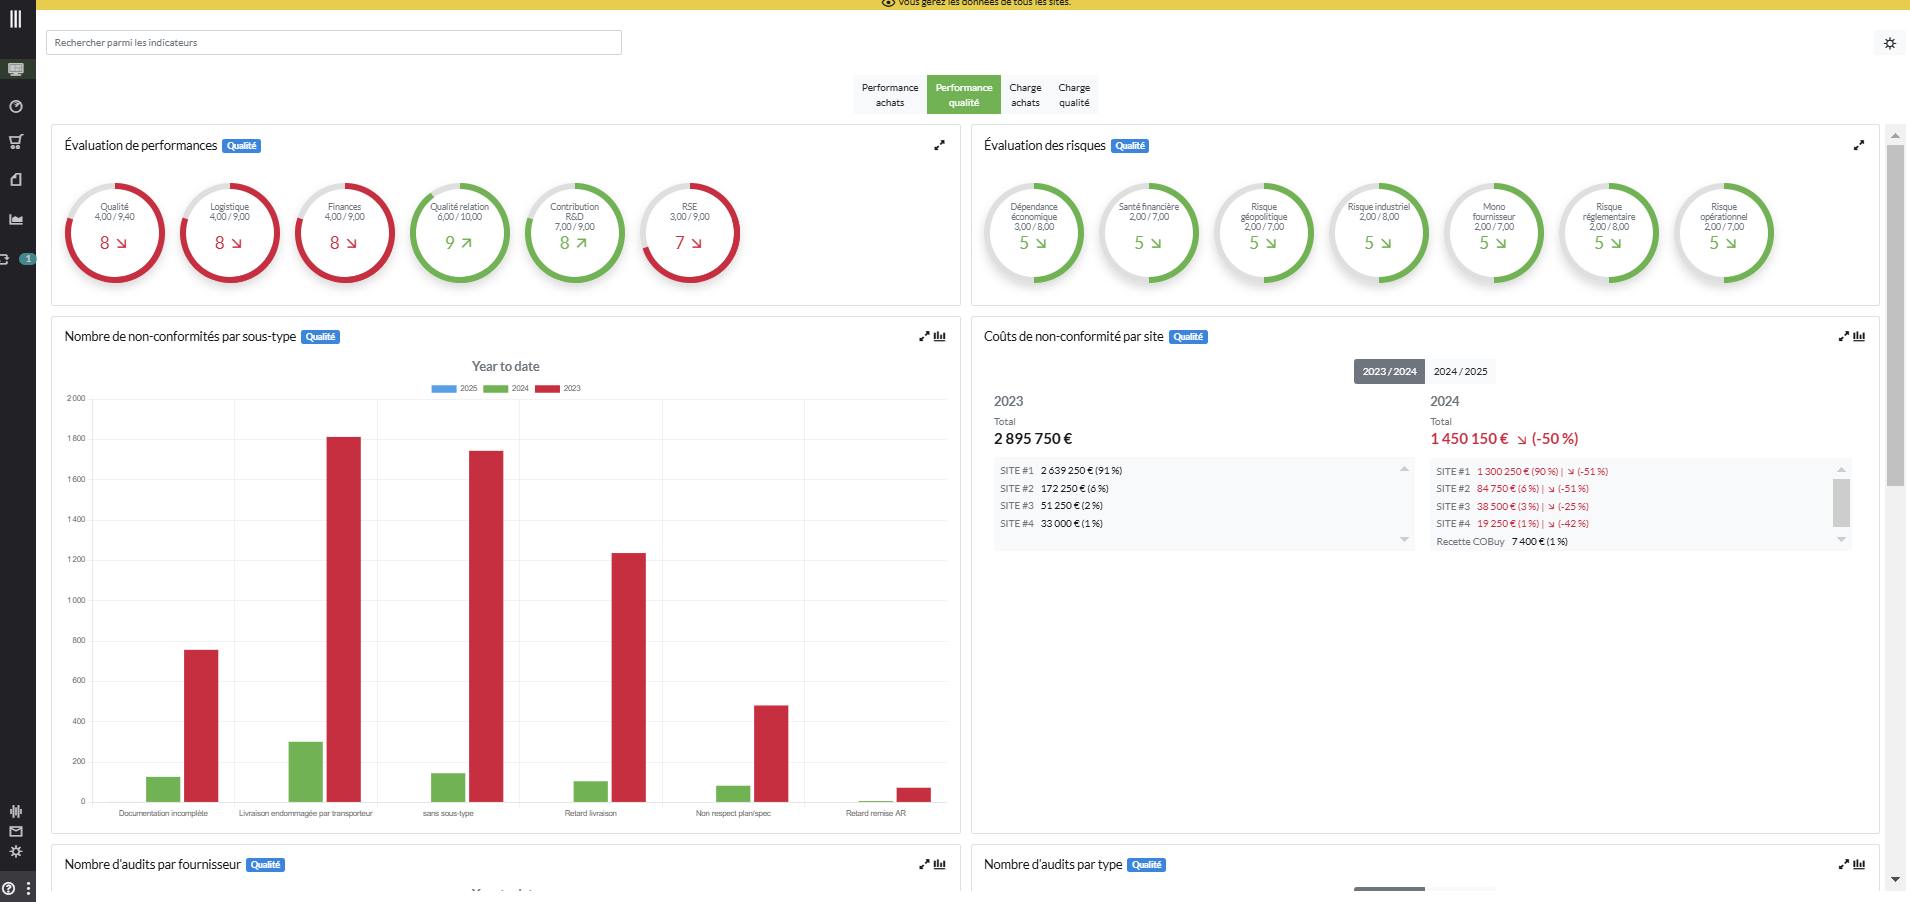Click Qualité tag beside Évaluation de performances

[241, 146]
